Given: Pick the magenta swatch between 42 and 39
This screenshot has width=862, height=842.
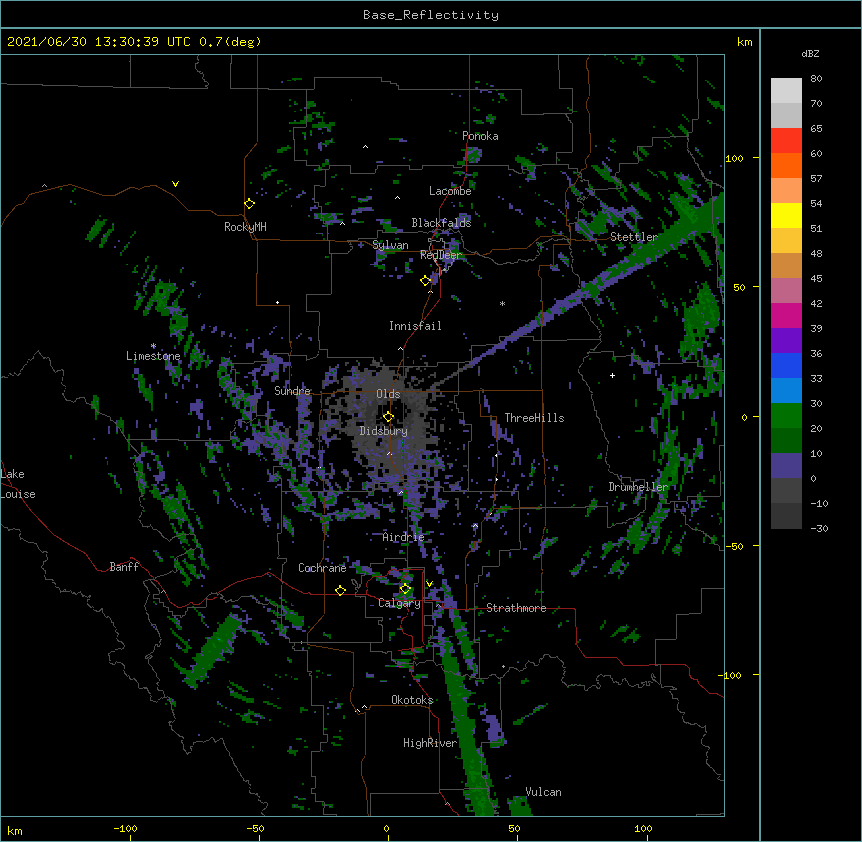Looking at the screenshot, I should point(786,316).
